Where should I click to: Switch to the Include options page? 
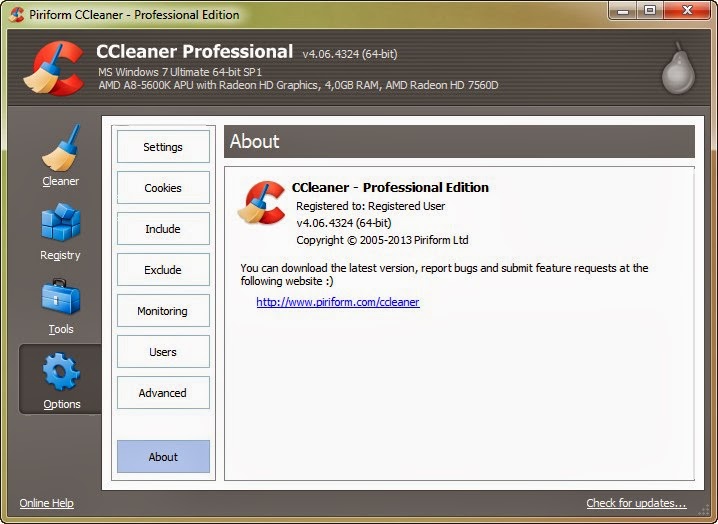click(x=163, y=229)
